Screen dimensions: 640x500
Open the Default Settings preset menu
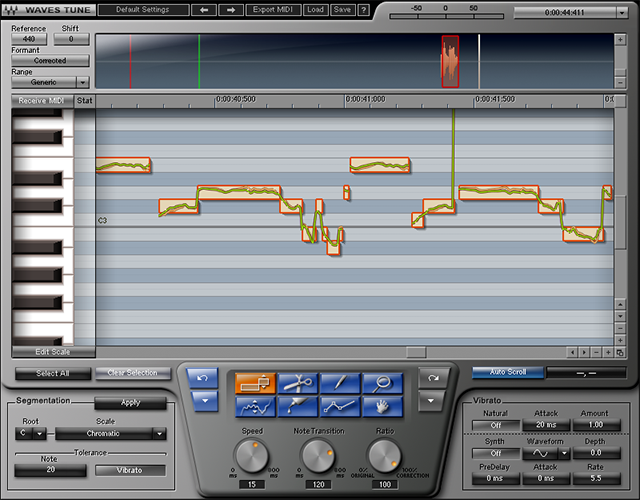coord(143,10)
